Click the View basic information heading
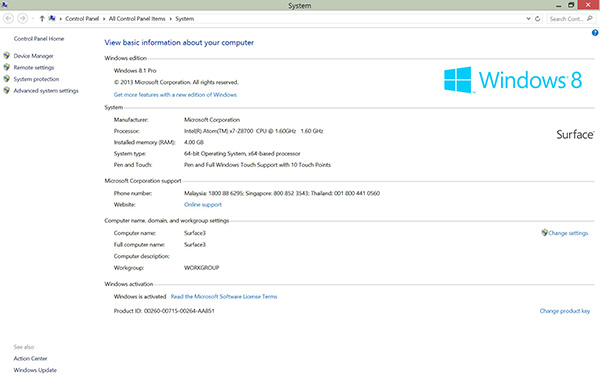 click(179, 42)
